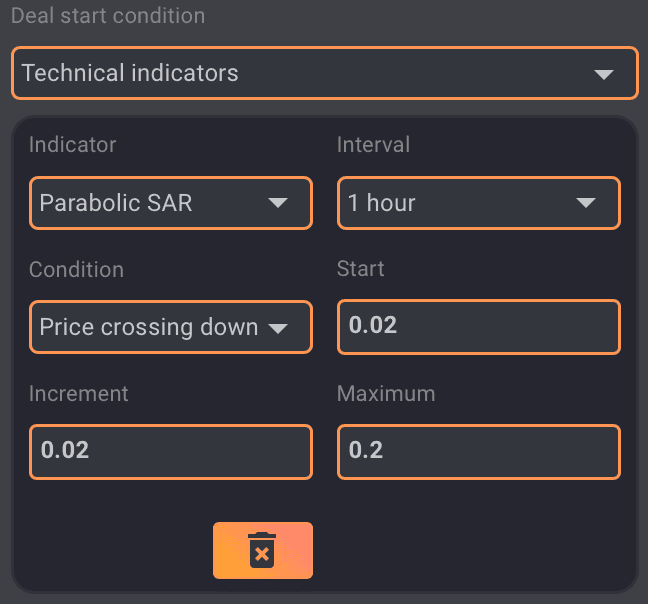Click the Deal start condition label
Screen dimensions: 648x604
pyautogui.click(x=108, y=17)
